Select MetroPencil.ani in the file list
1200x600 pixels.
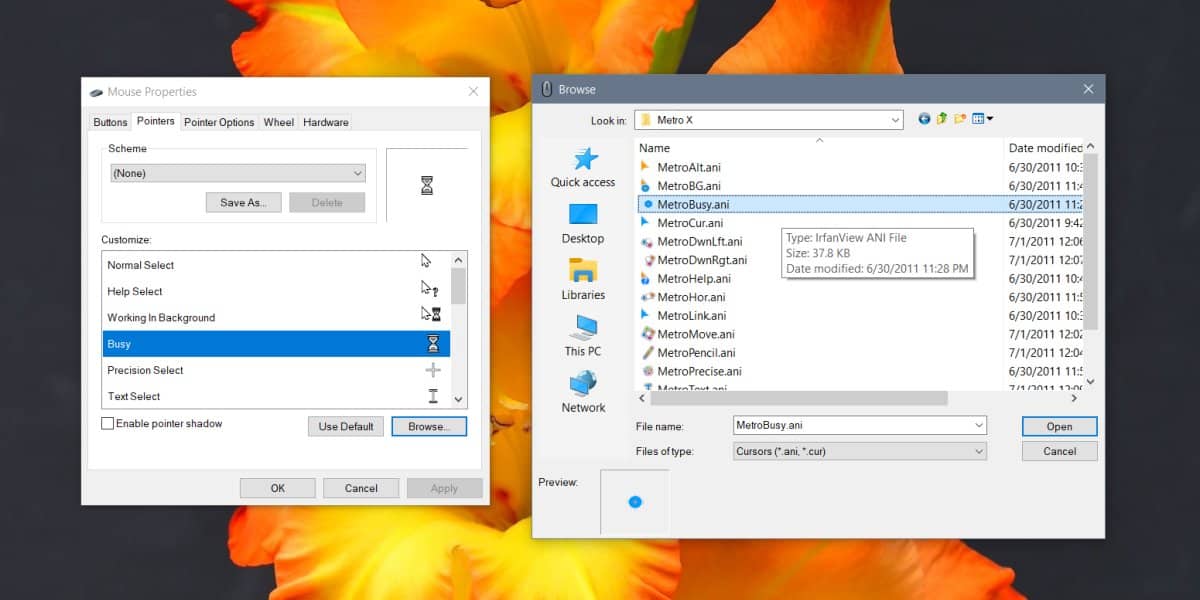(x=702, y=352)
